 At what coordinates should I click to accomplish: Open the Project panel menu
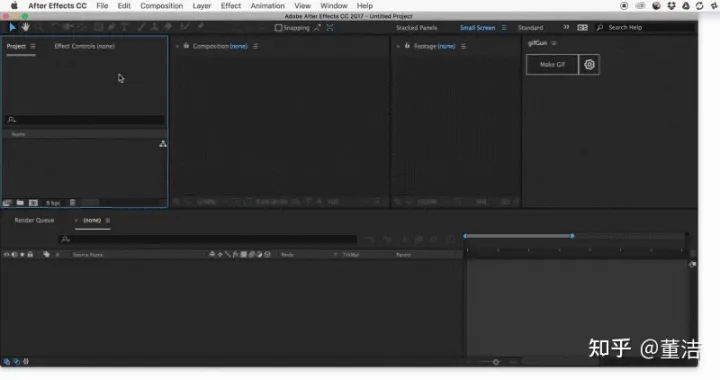[x=33, y=46]
